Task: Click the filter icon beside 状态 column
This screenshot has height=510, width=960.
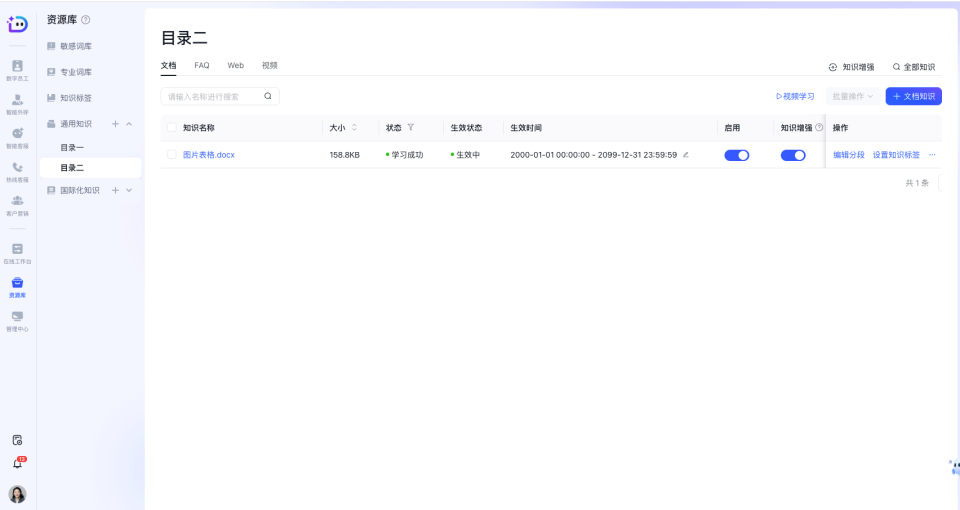Action: coord(411,128)
